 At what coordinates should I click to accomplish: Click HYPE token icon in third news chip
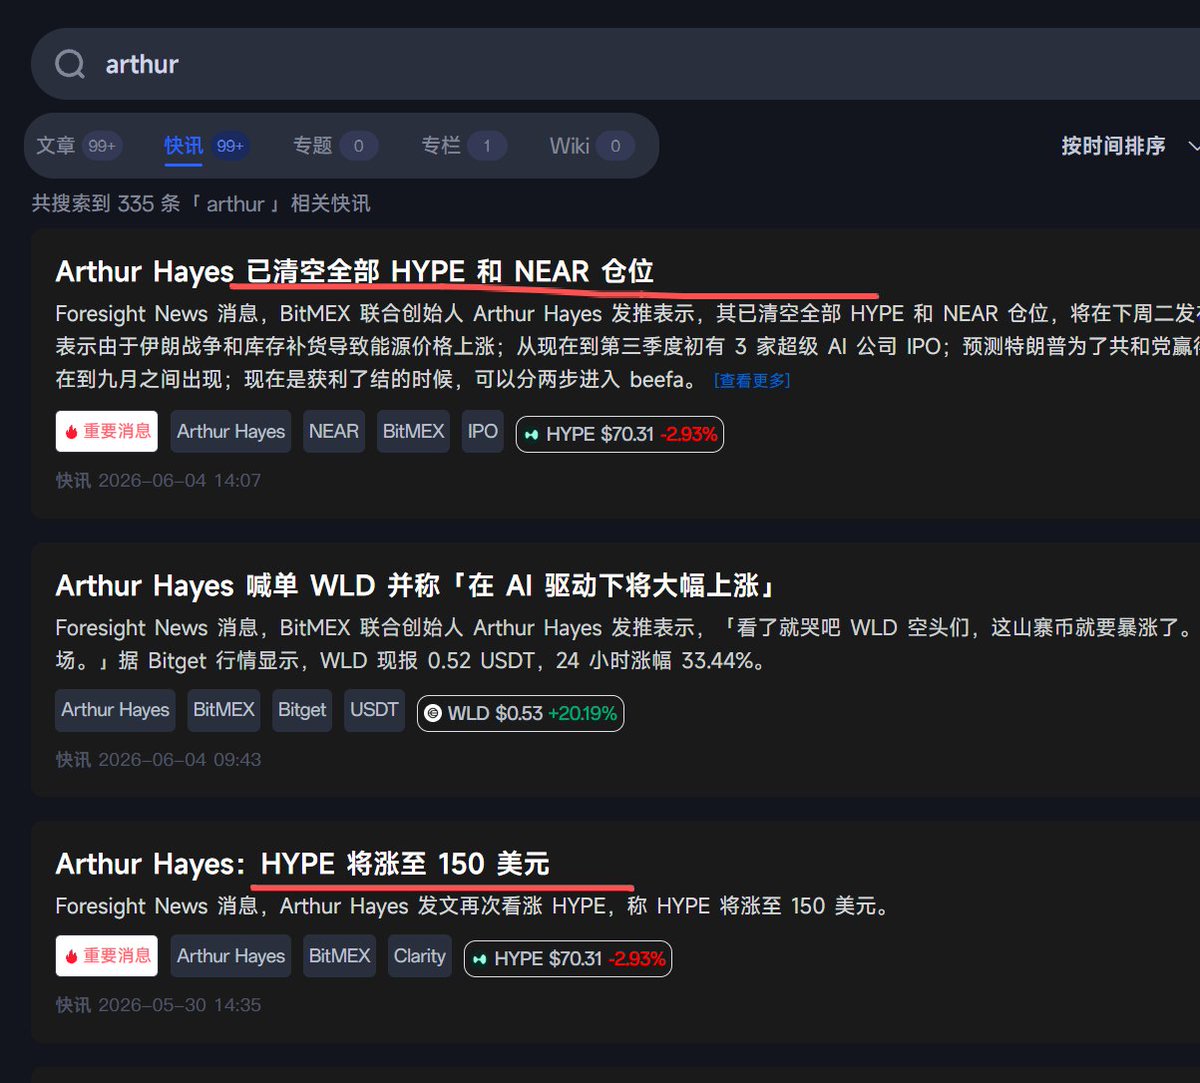(480, 959)
